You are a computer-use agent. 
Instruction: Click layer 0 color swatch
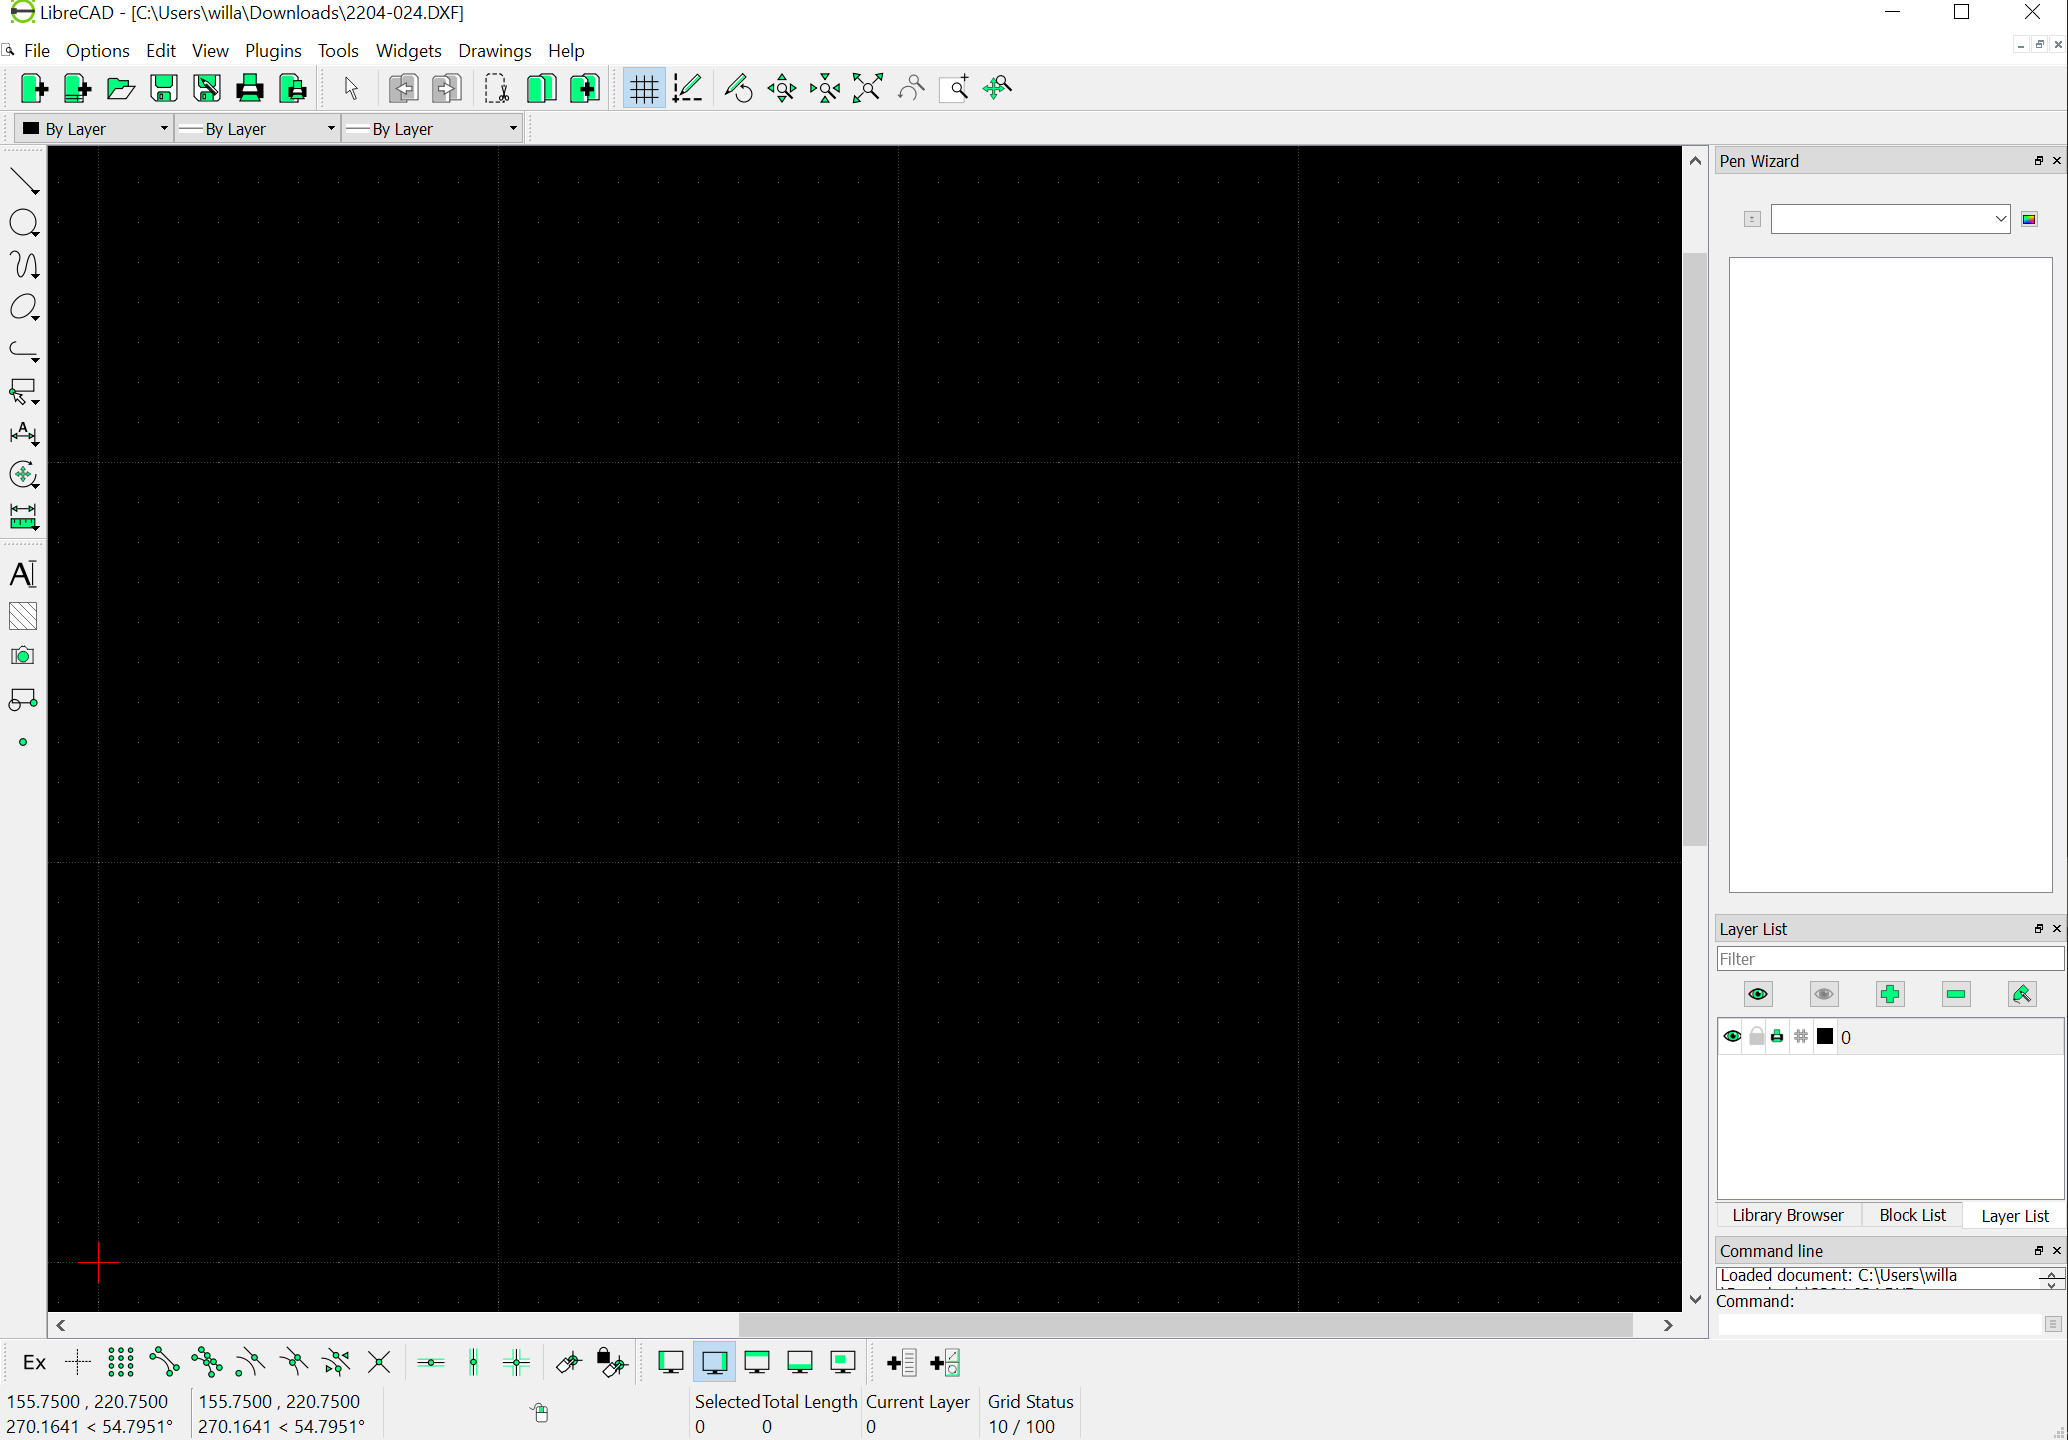click(1825, 1037)
